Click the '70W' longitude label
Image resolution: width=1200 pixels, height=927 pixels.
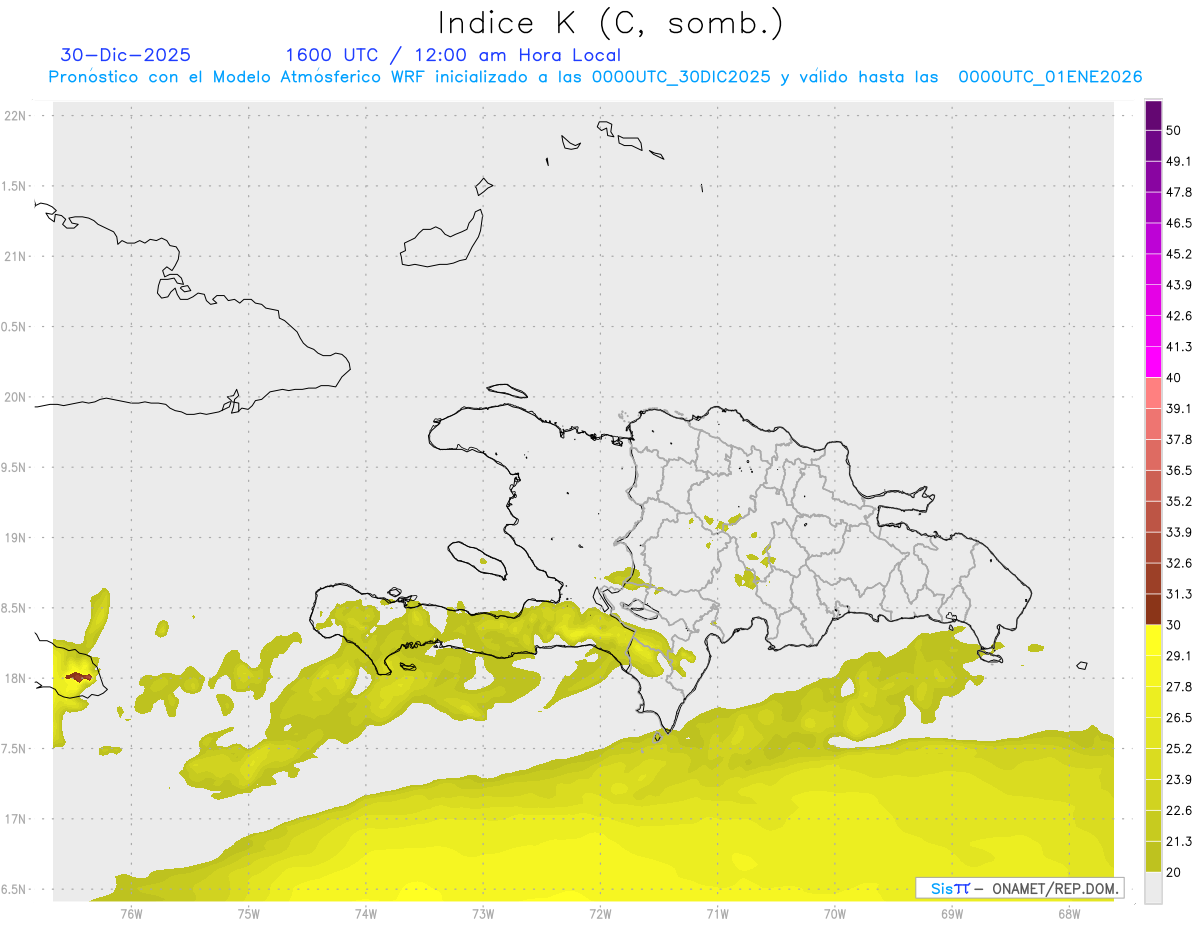[835, 913]
